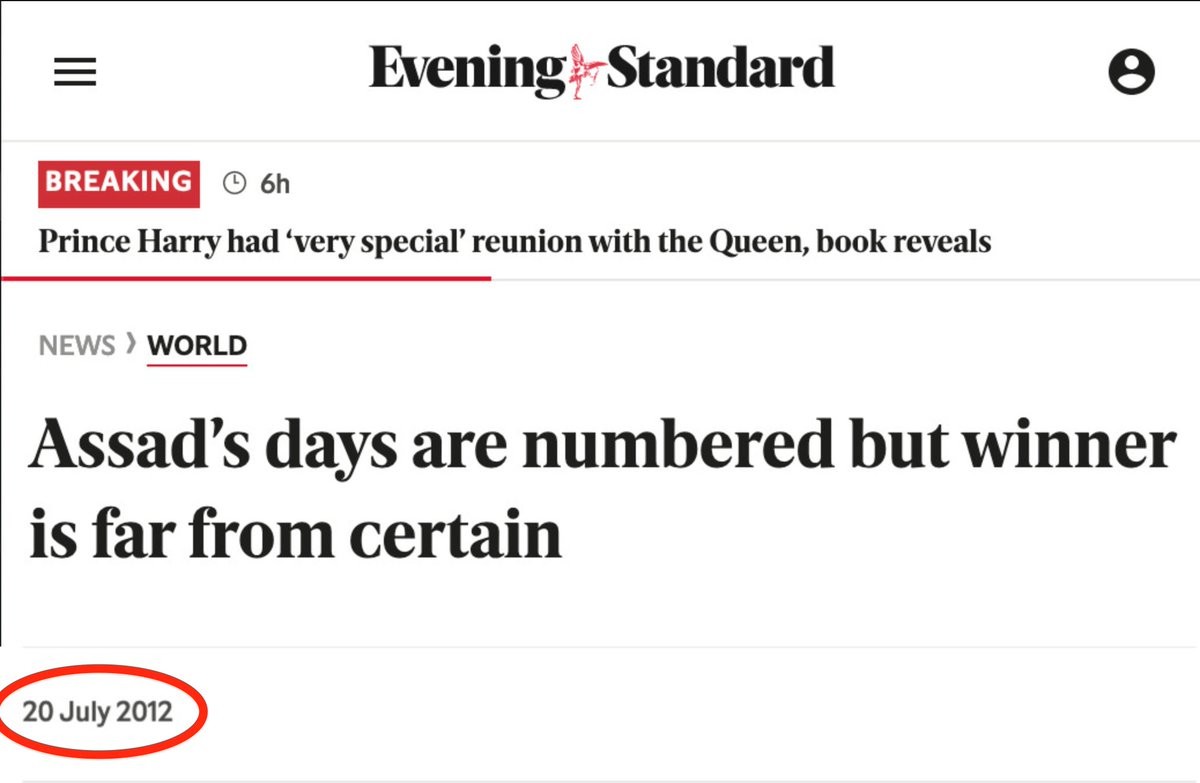Open the hamburger navigation menu
This screenshot has width=1200, height=783.
[x=75, y=73]
